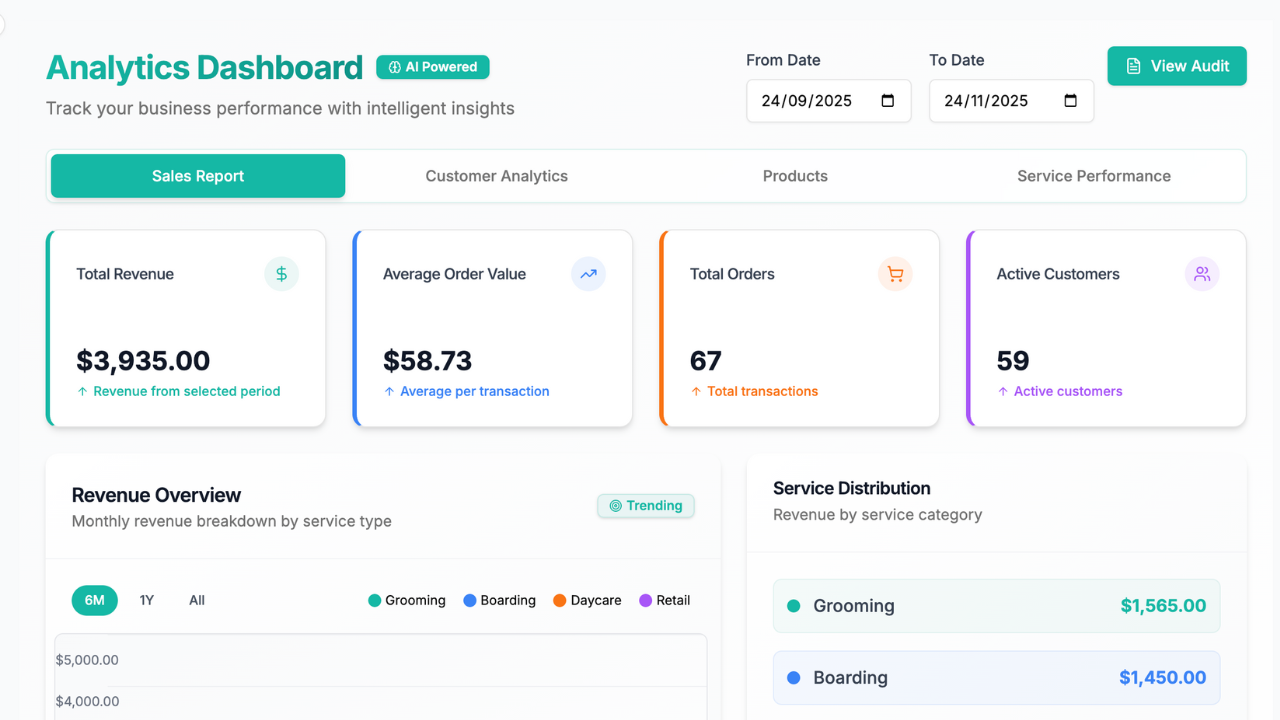Click the dollar sign icon on Total Revenue card
This screenshot has height=720, width=1280.
tap(281, 273)
